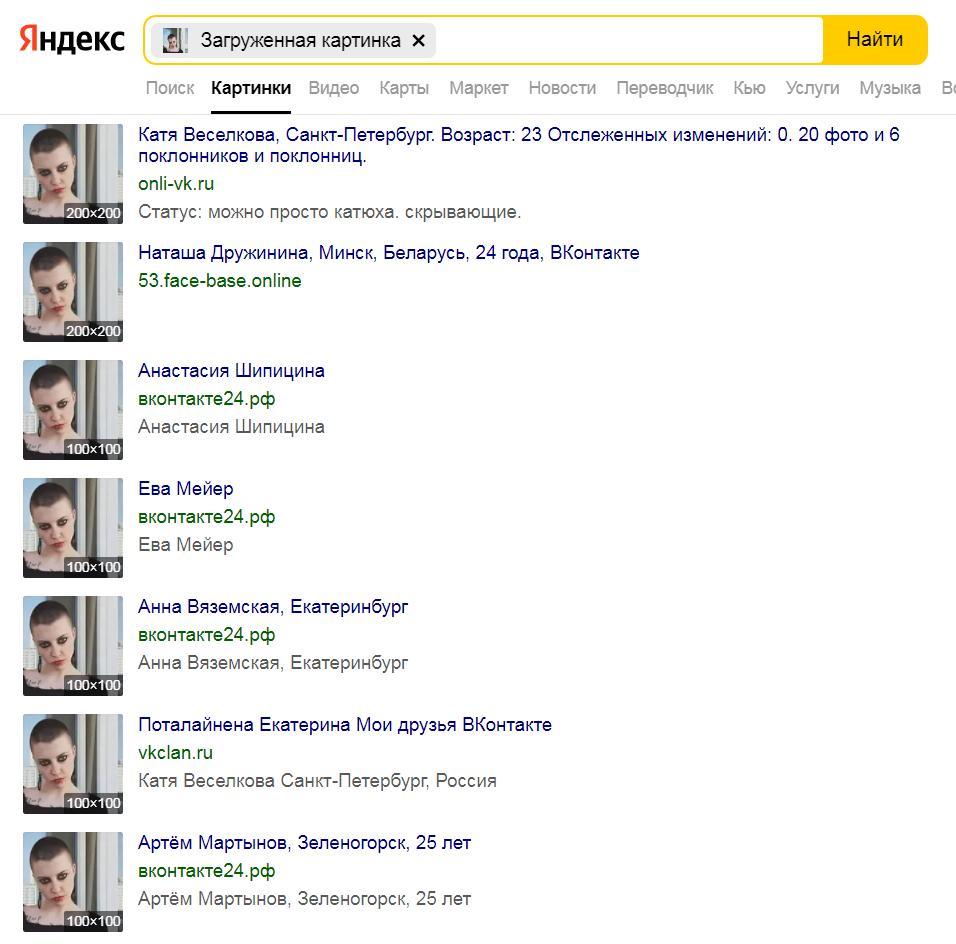Open the Артём Мартынов, Зеленогорск title link
Image resolution: width=956 pixels, height=944 pixels.
304,843
